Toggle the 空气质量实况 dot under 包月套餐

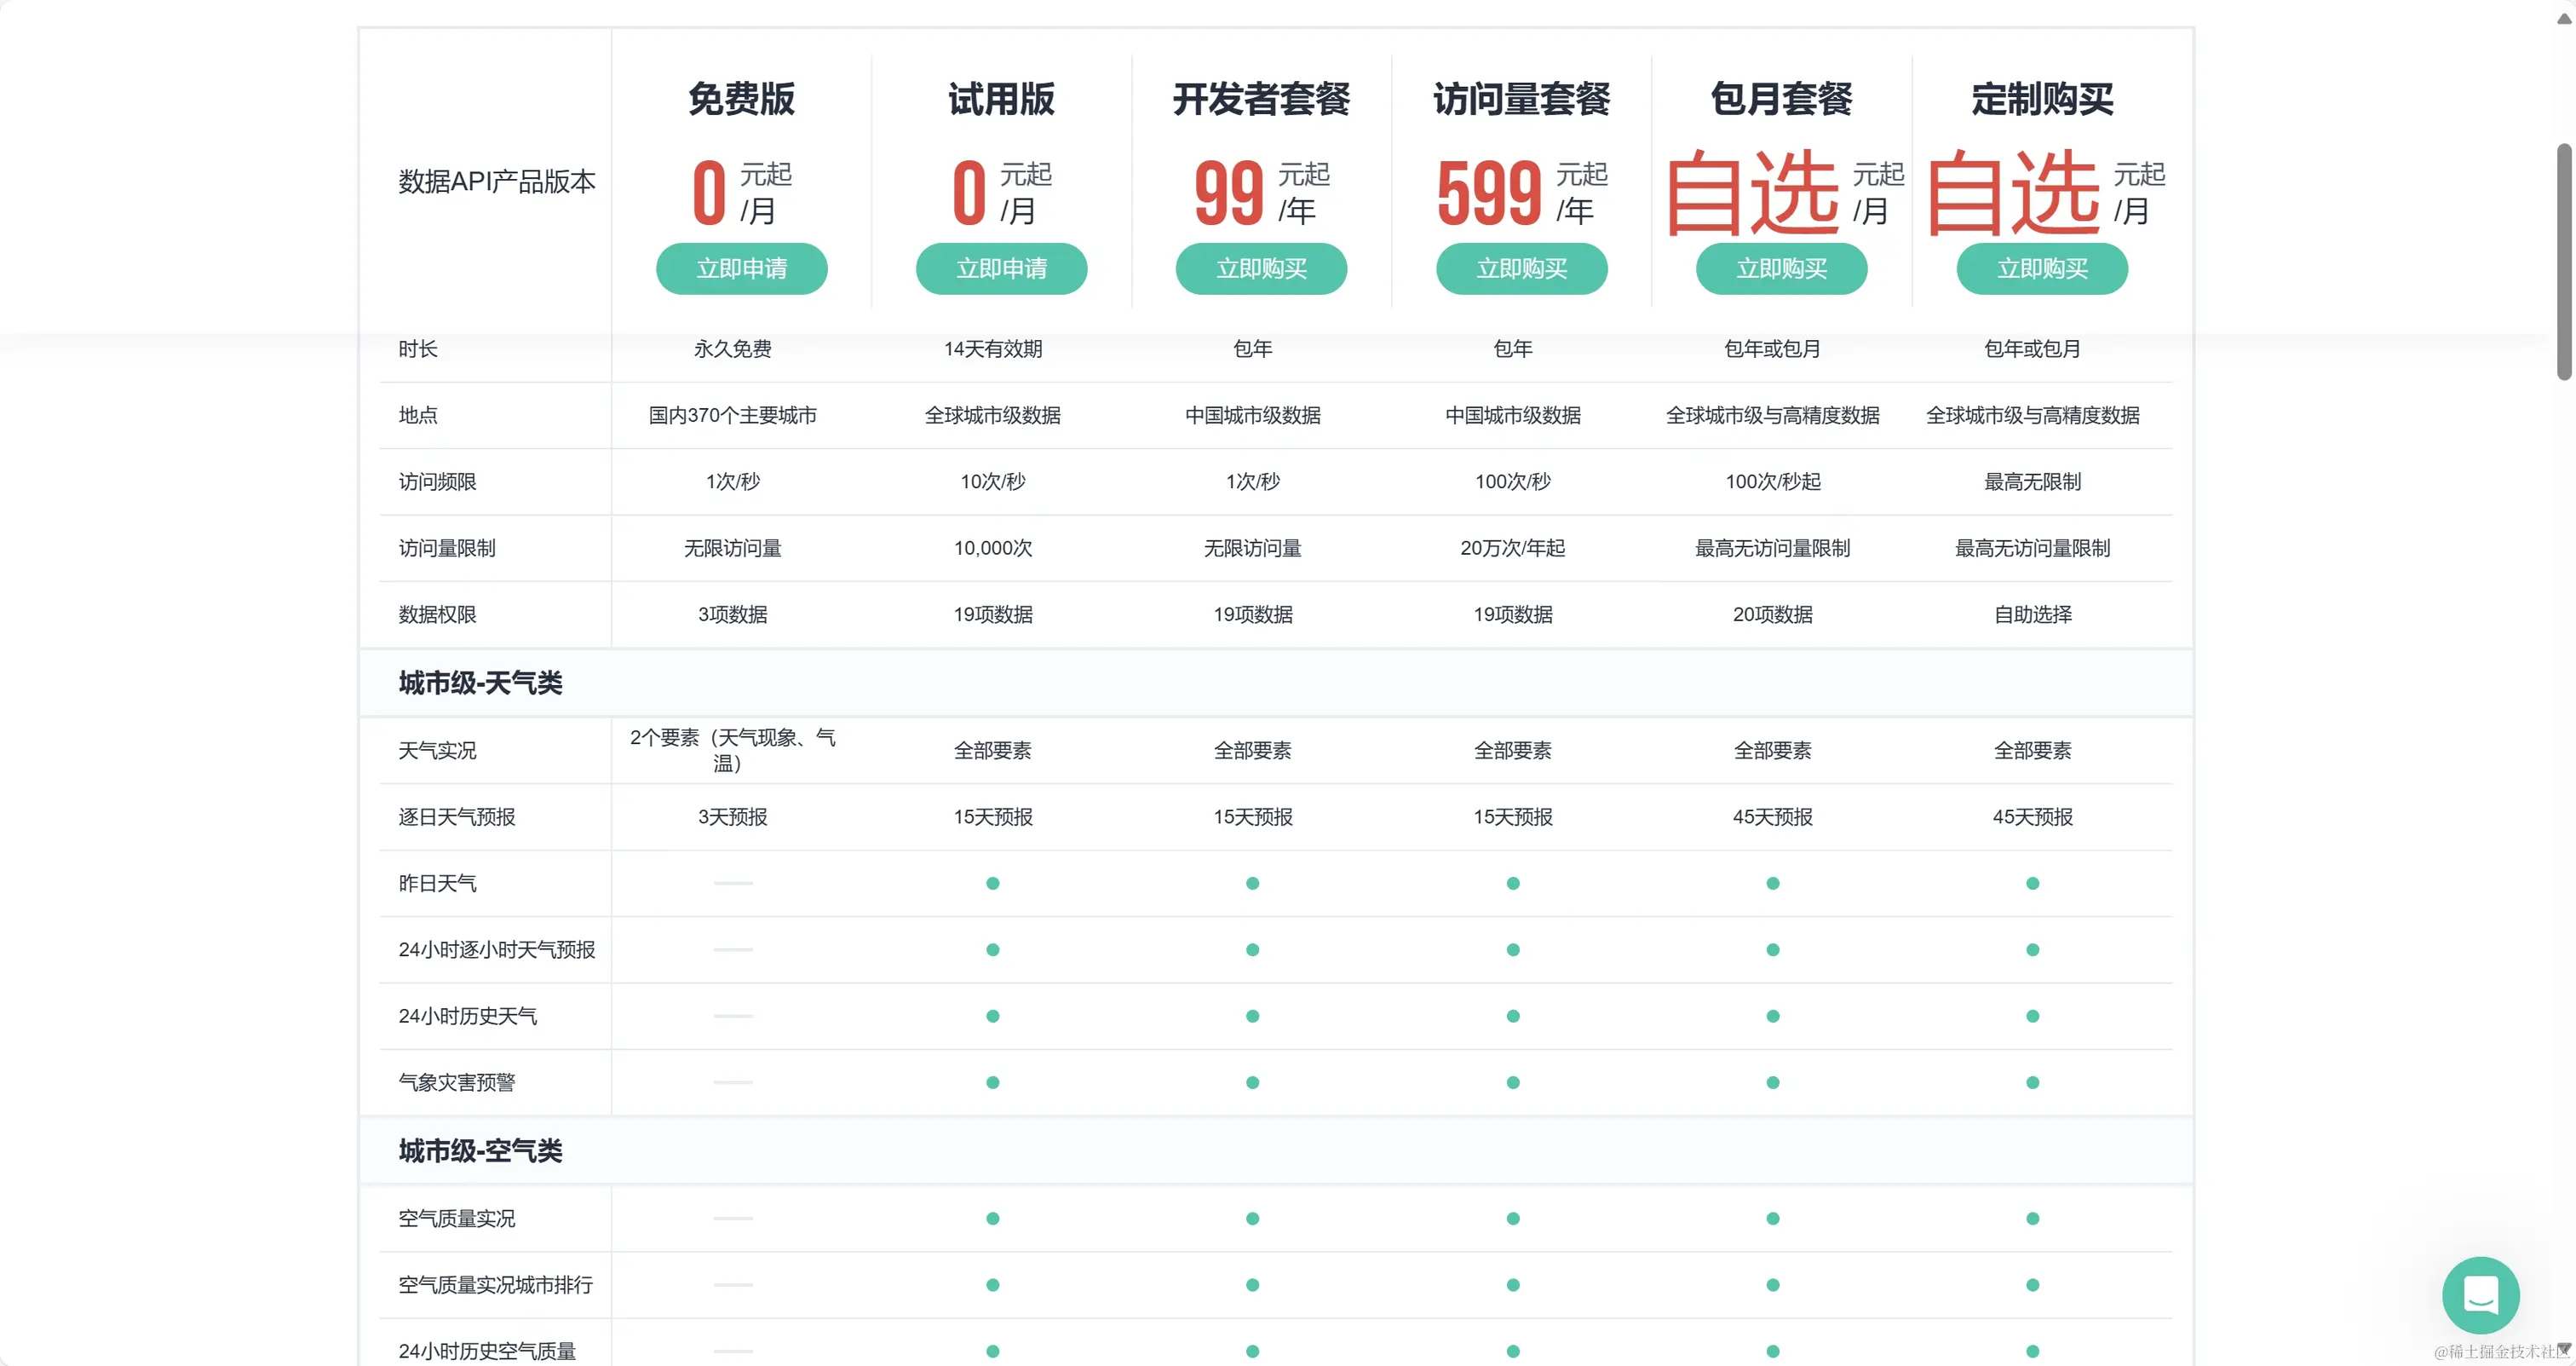pos(1772,1218)
